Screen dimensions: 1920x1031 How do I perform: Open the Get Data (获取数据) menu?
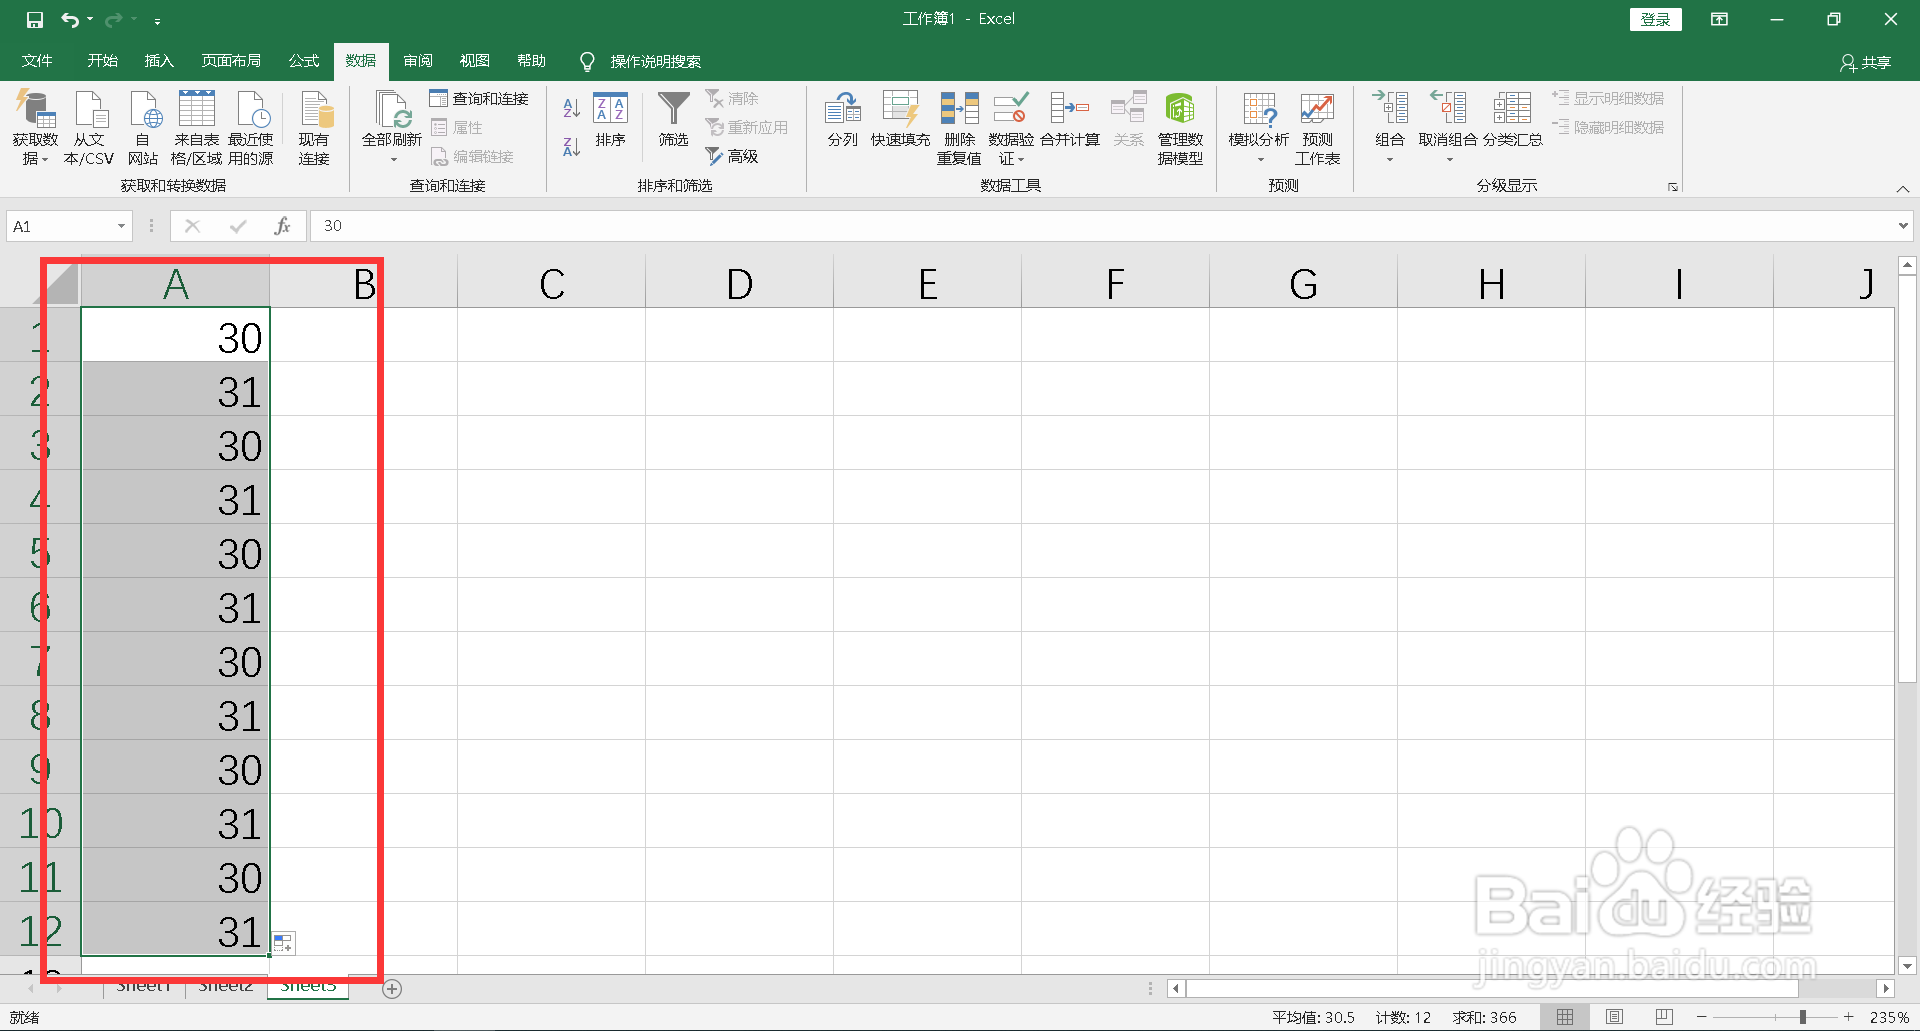(35, 127)
